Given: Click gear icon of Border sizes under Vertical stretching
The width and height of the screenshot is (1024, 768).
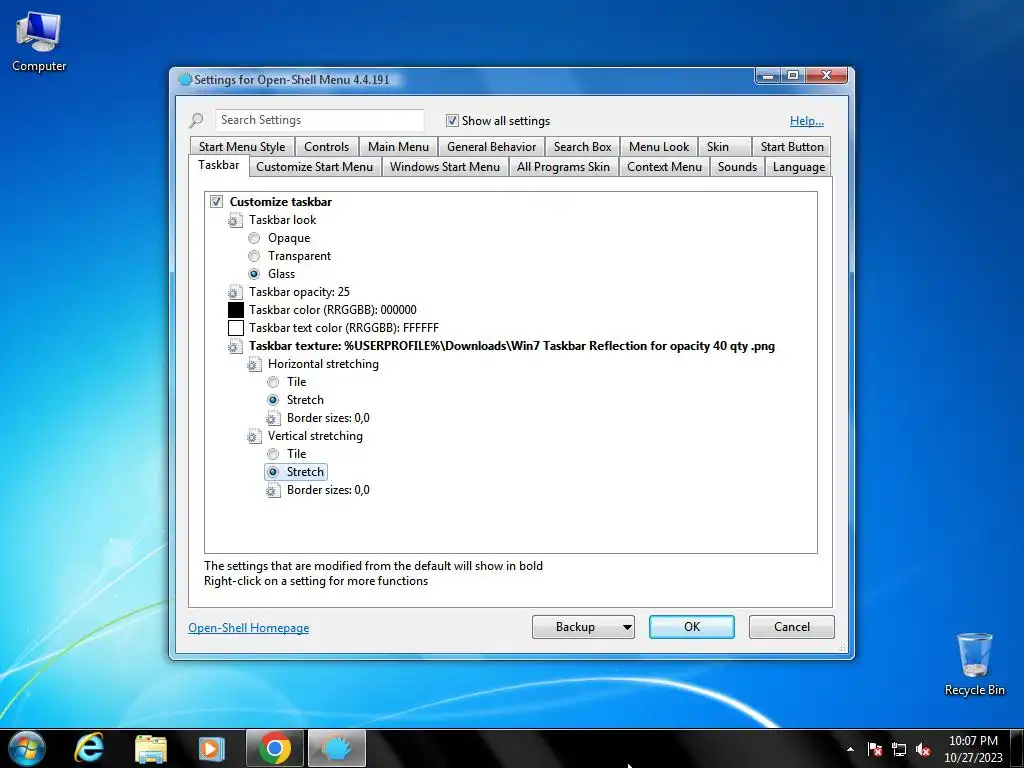Looking at the screenshot, I should pos(273,490).
